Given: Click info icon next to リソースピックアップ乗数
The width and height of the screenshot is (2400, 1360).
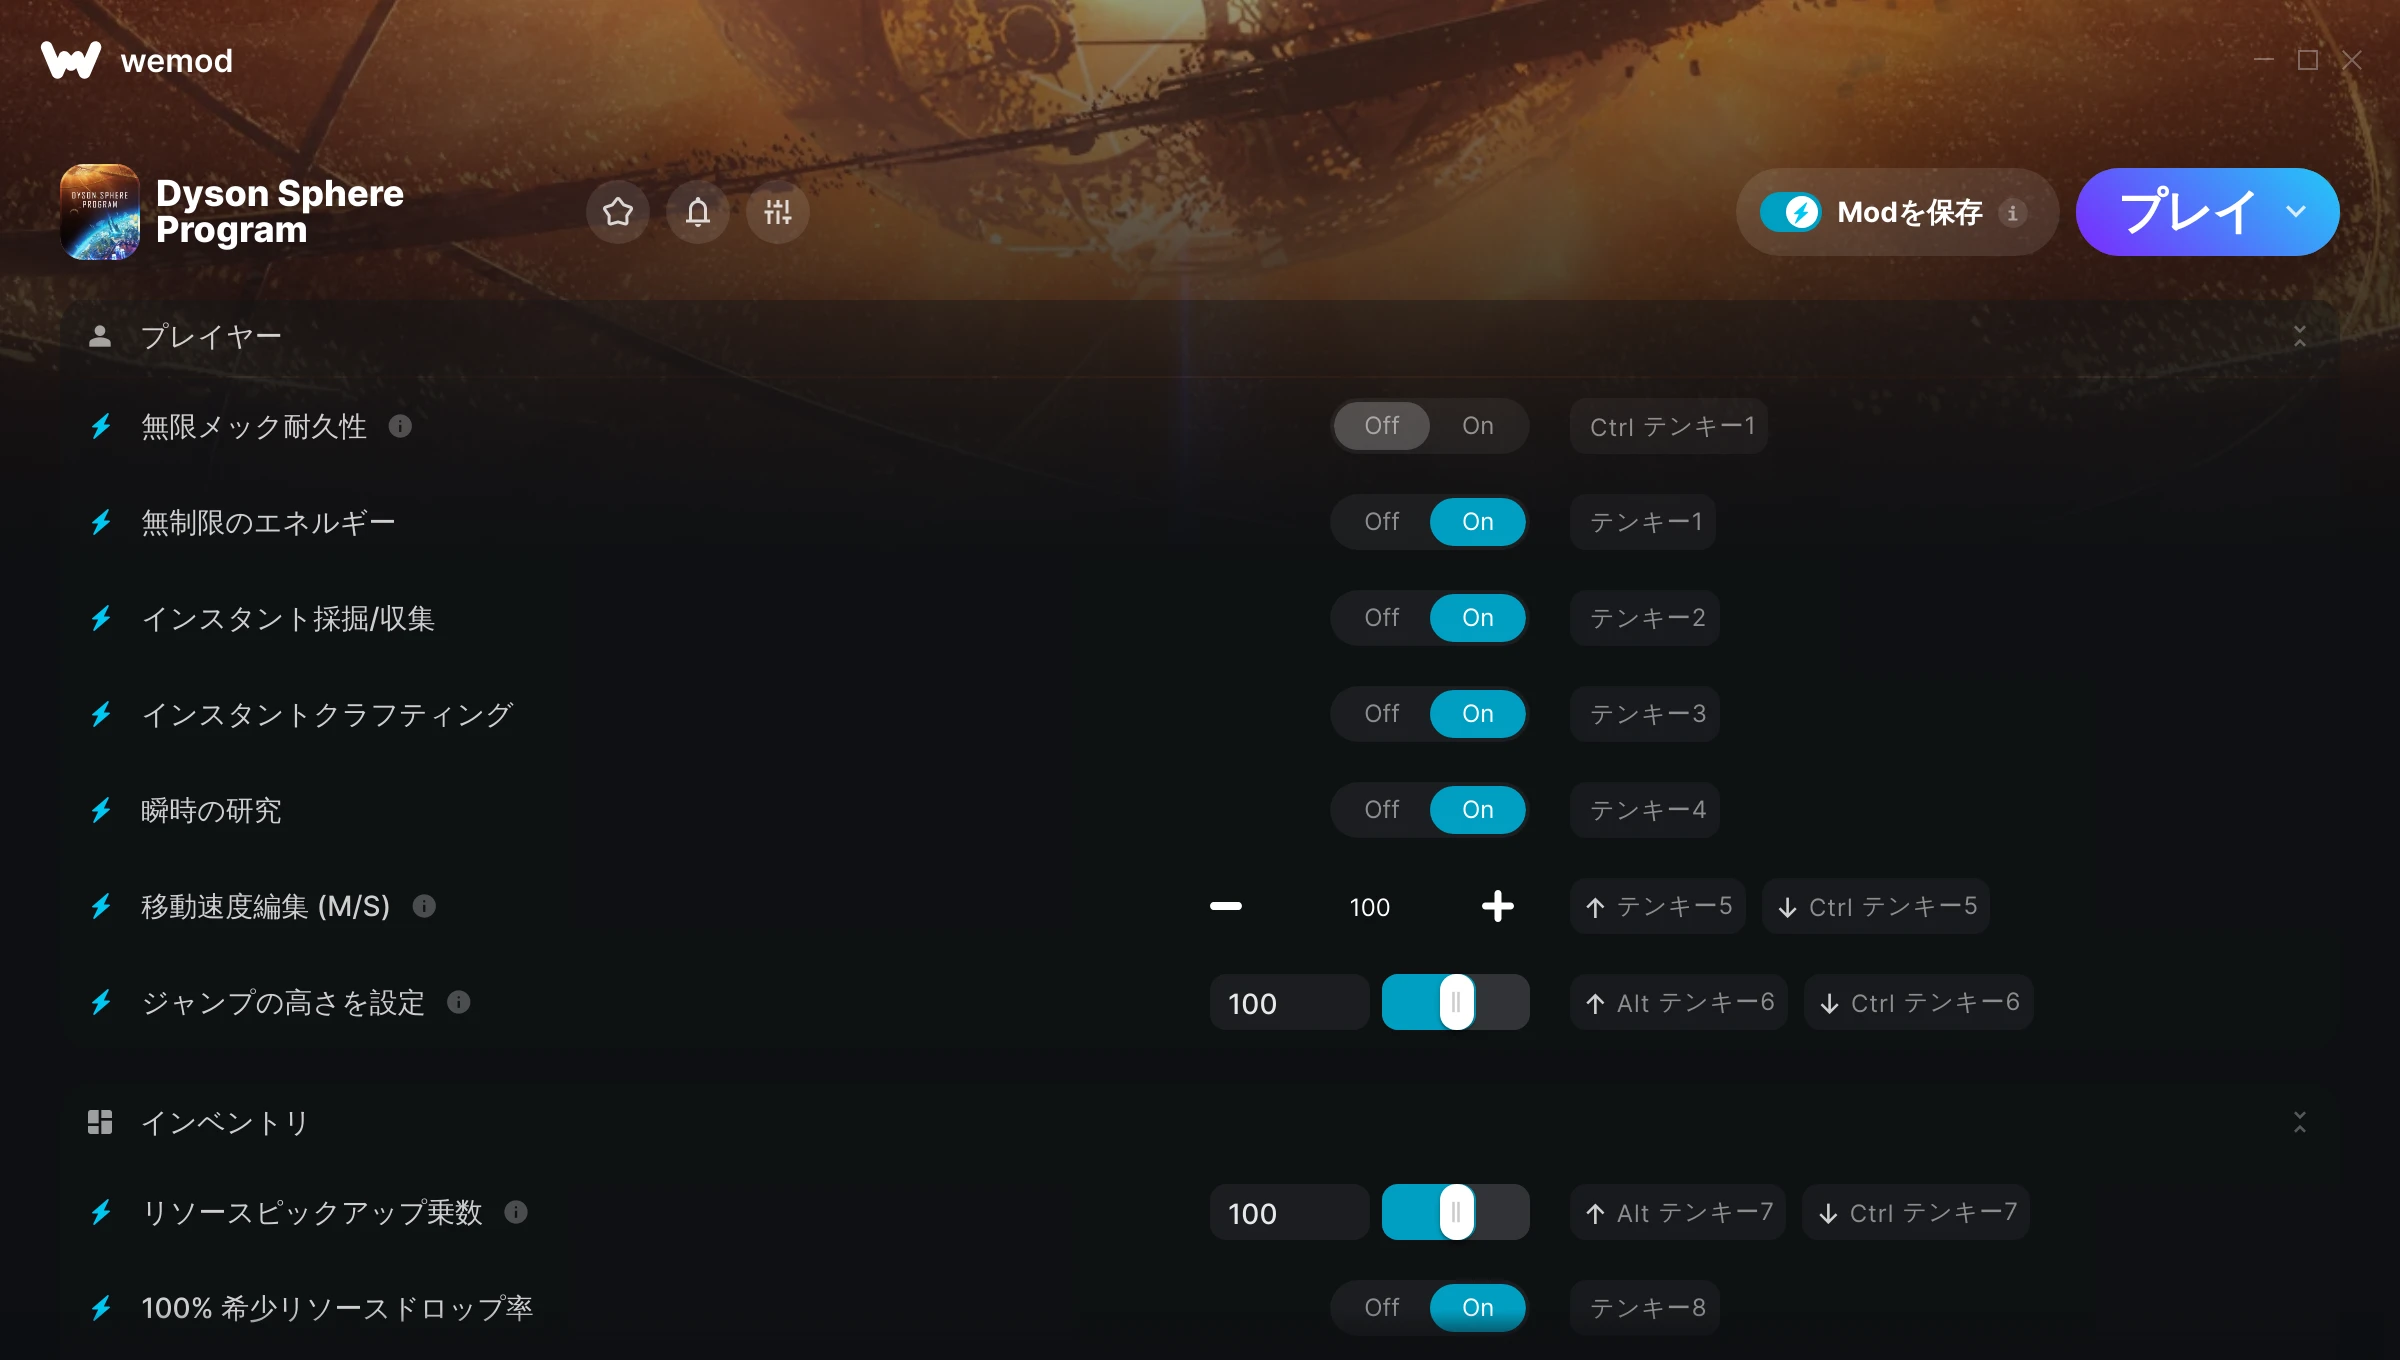Looking at the screenshot, I should [x=516, y=1212].
